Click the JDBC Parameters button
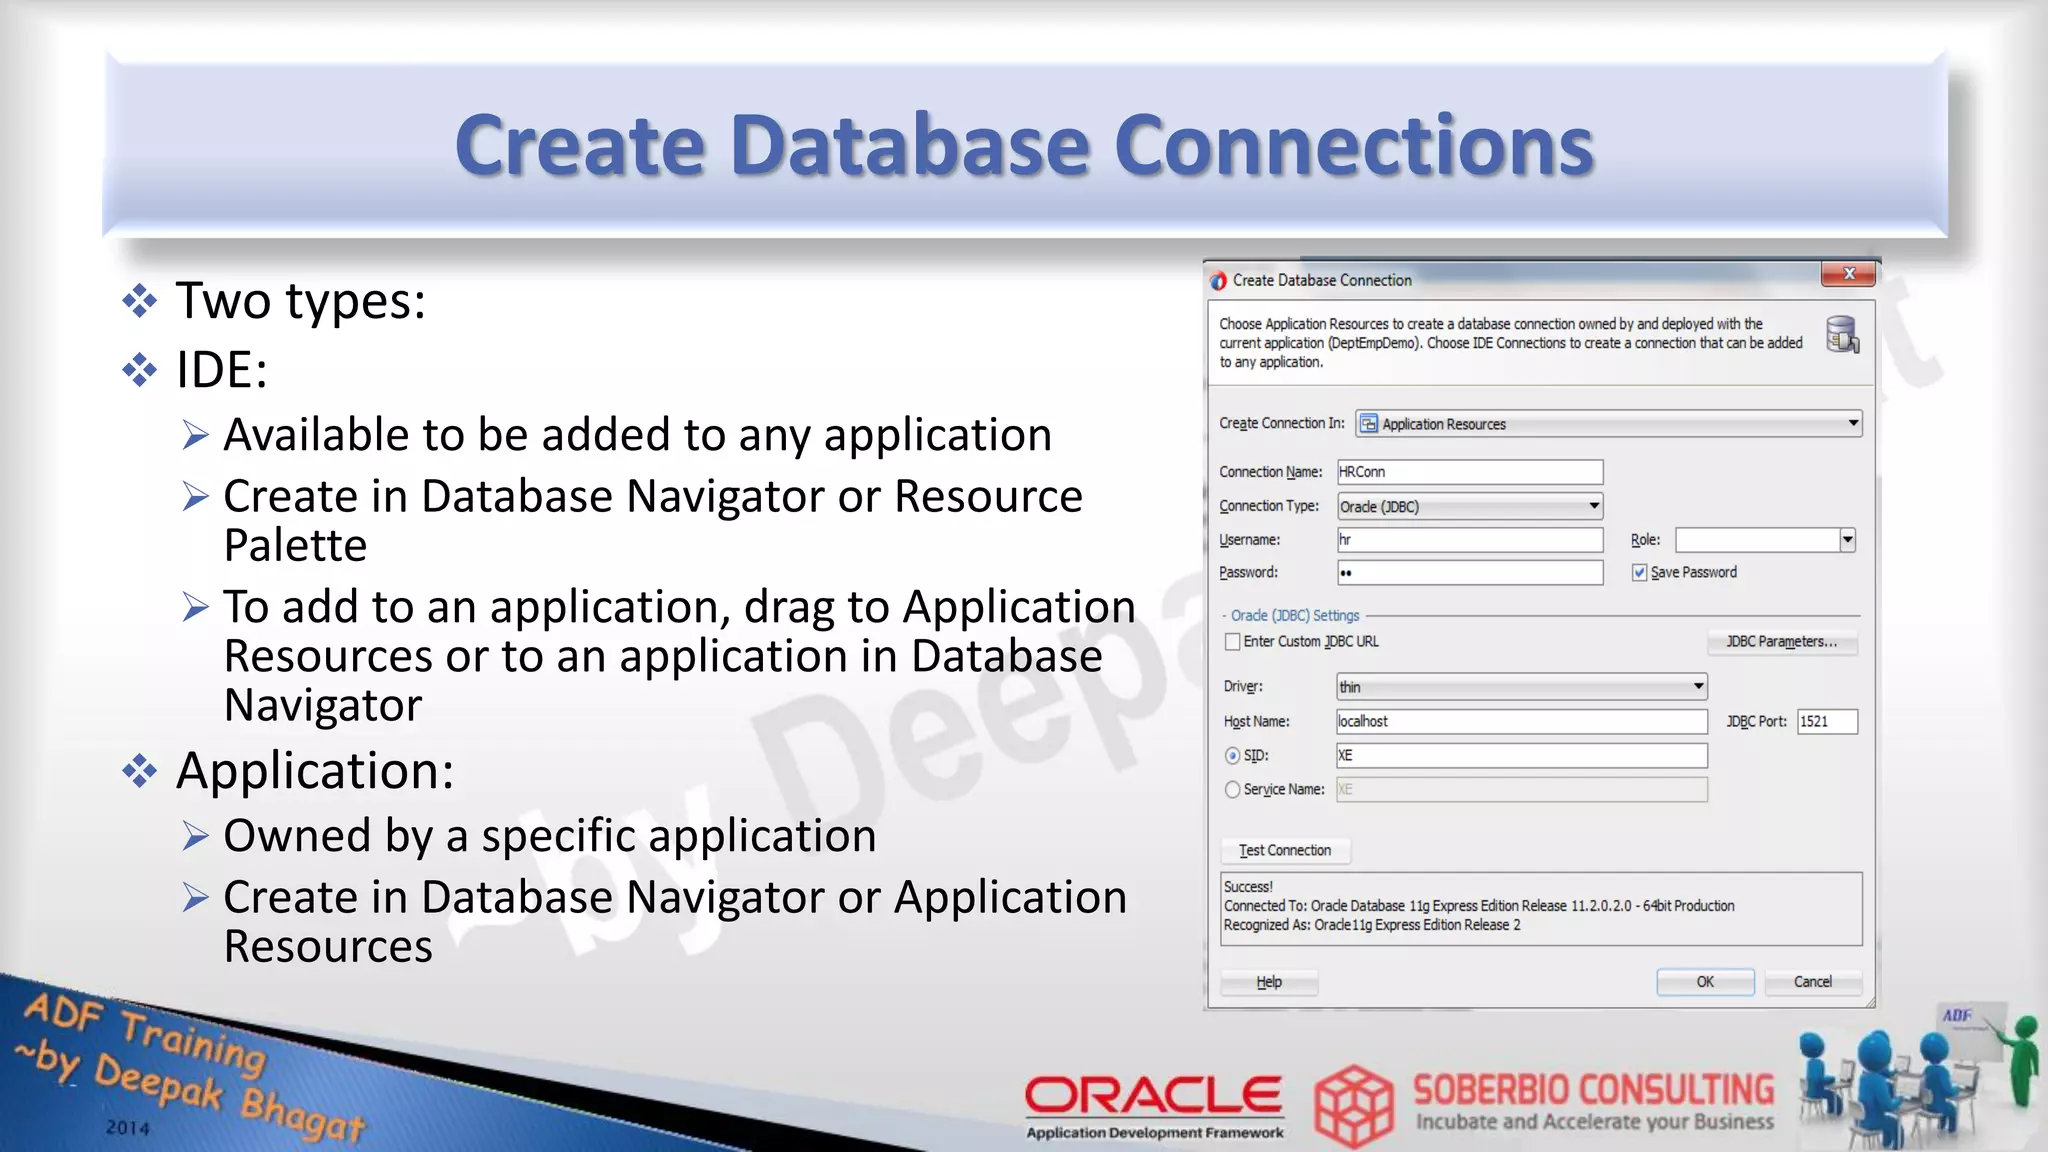The width and height of the screenshot is (2048, 1152). (x=1781, y=642)
